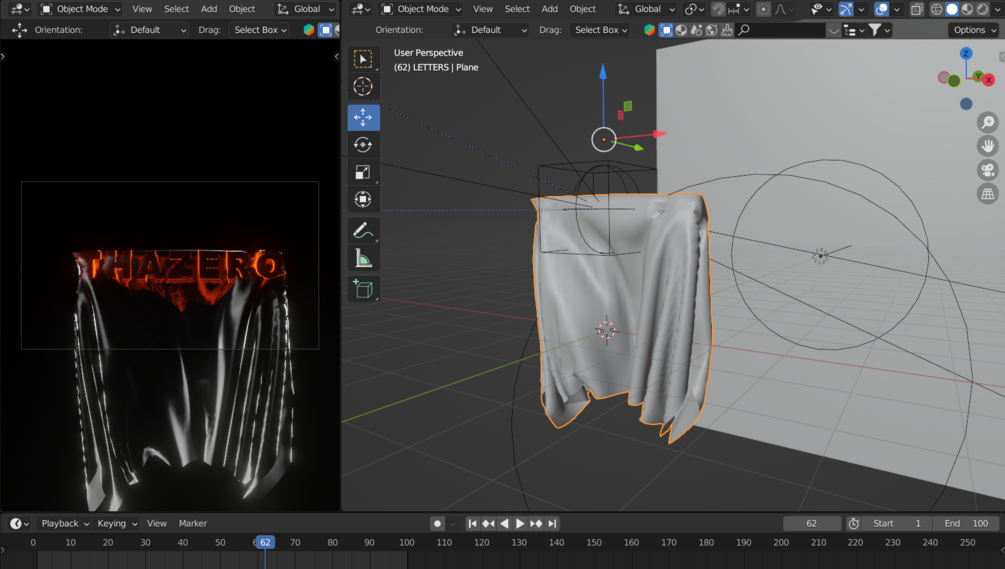
Task: Toggle the snap magnet in right viewport
Action: click(718, 9)
